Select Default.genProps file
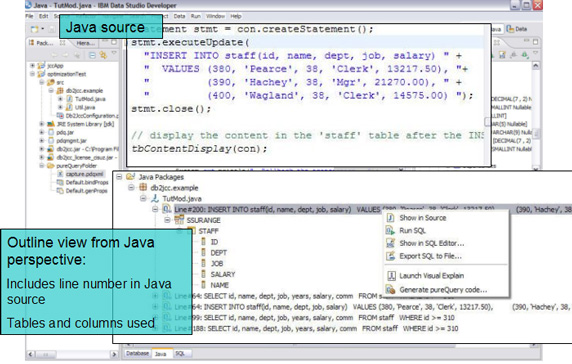This screenshot has width=572, height=364. 86,191
